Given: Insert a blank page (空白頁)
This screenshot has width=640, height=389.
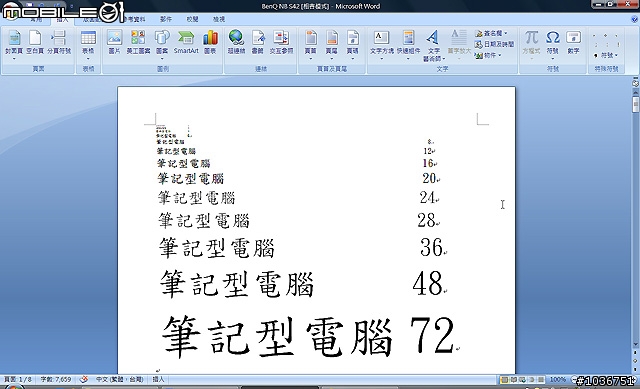Looking at the screenshot, I should point(35,43).
